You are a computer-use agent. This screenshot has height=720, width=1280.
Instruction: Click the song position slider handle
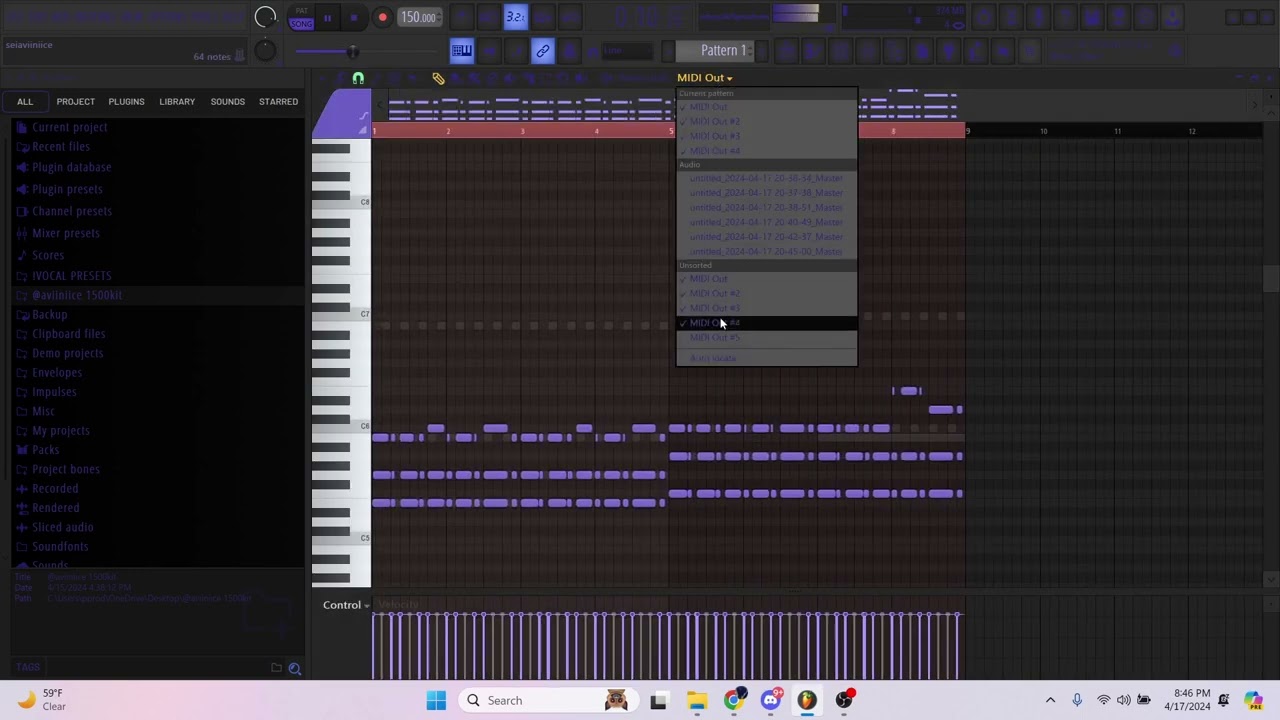coord(352,51)
